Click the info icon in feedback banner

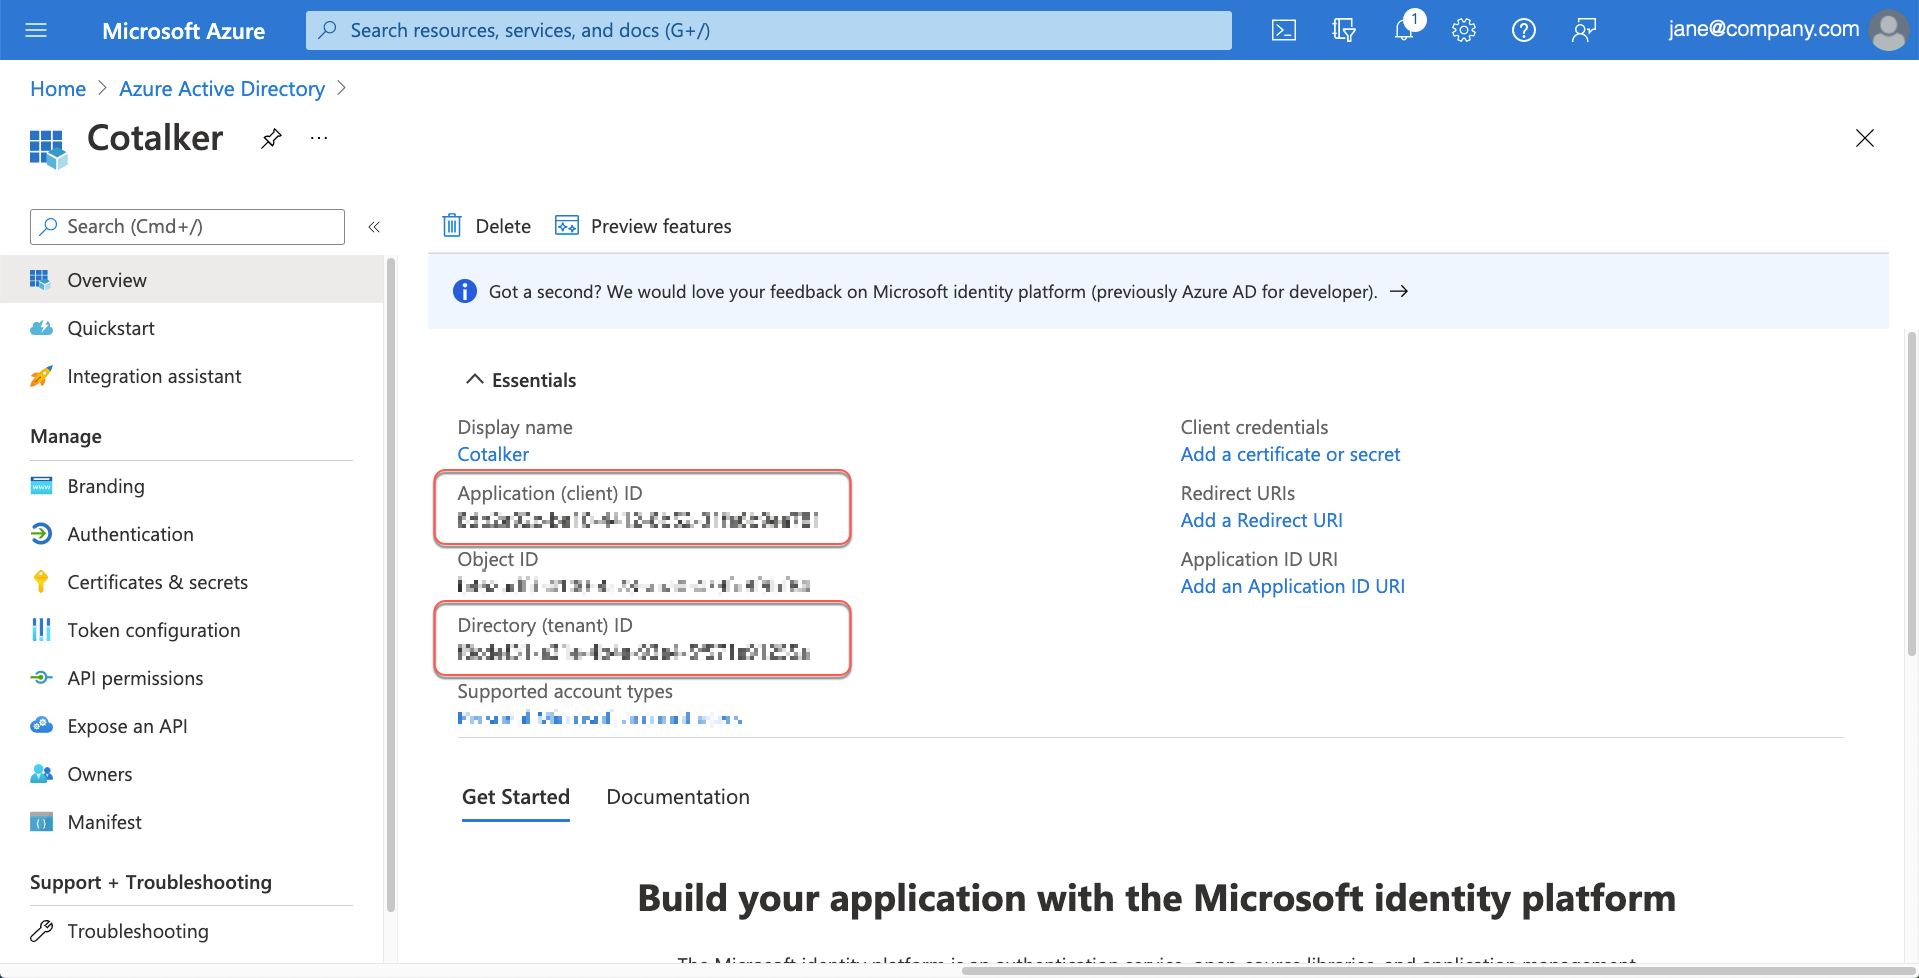click(x=465, y=291)
